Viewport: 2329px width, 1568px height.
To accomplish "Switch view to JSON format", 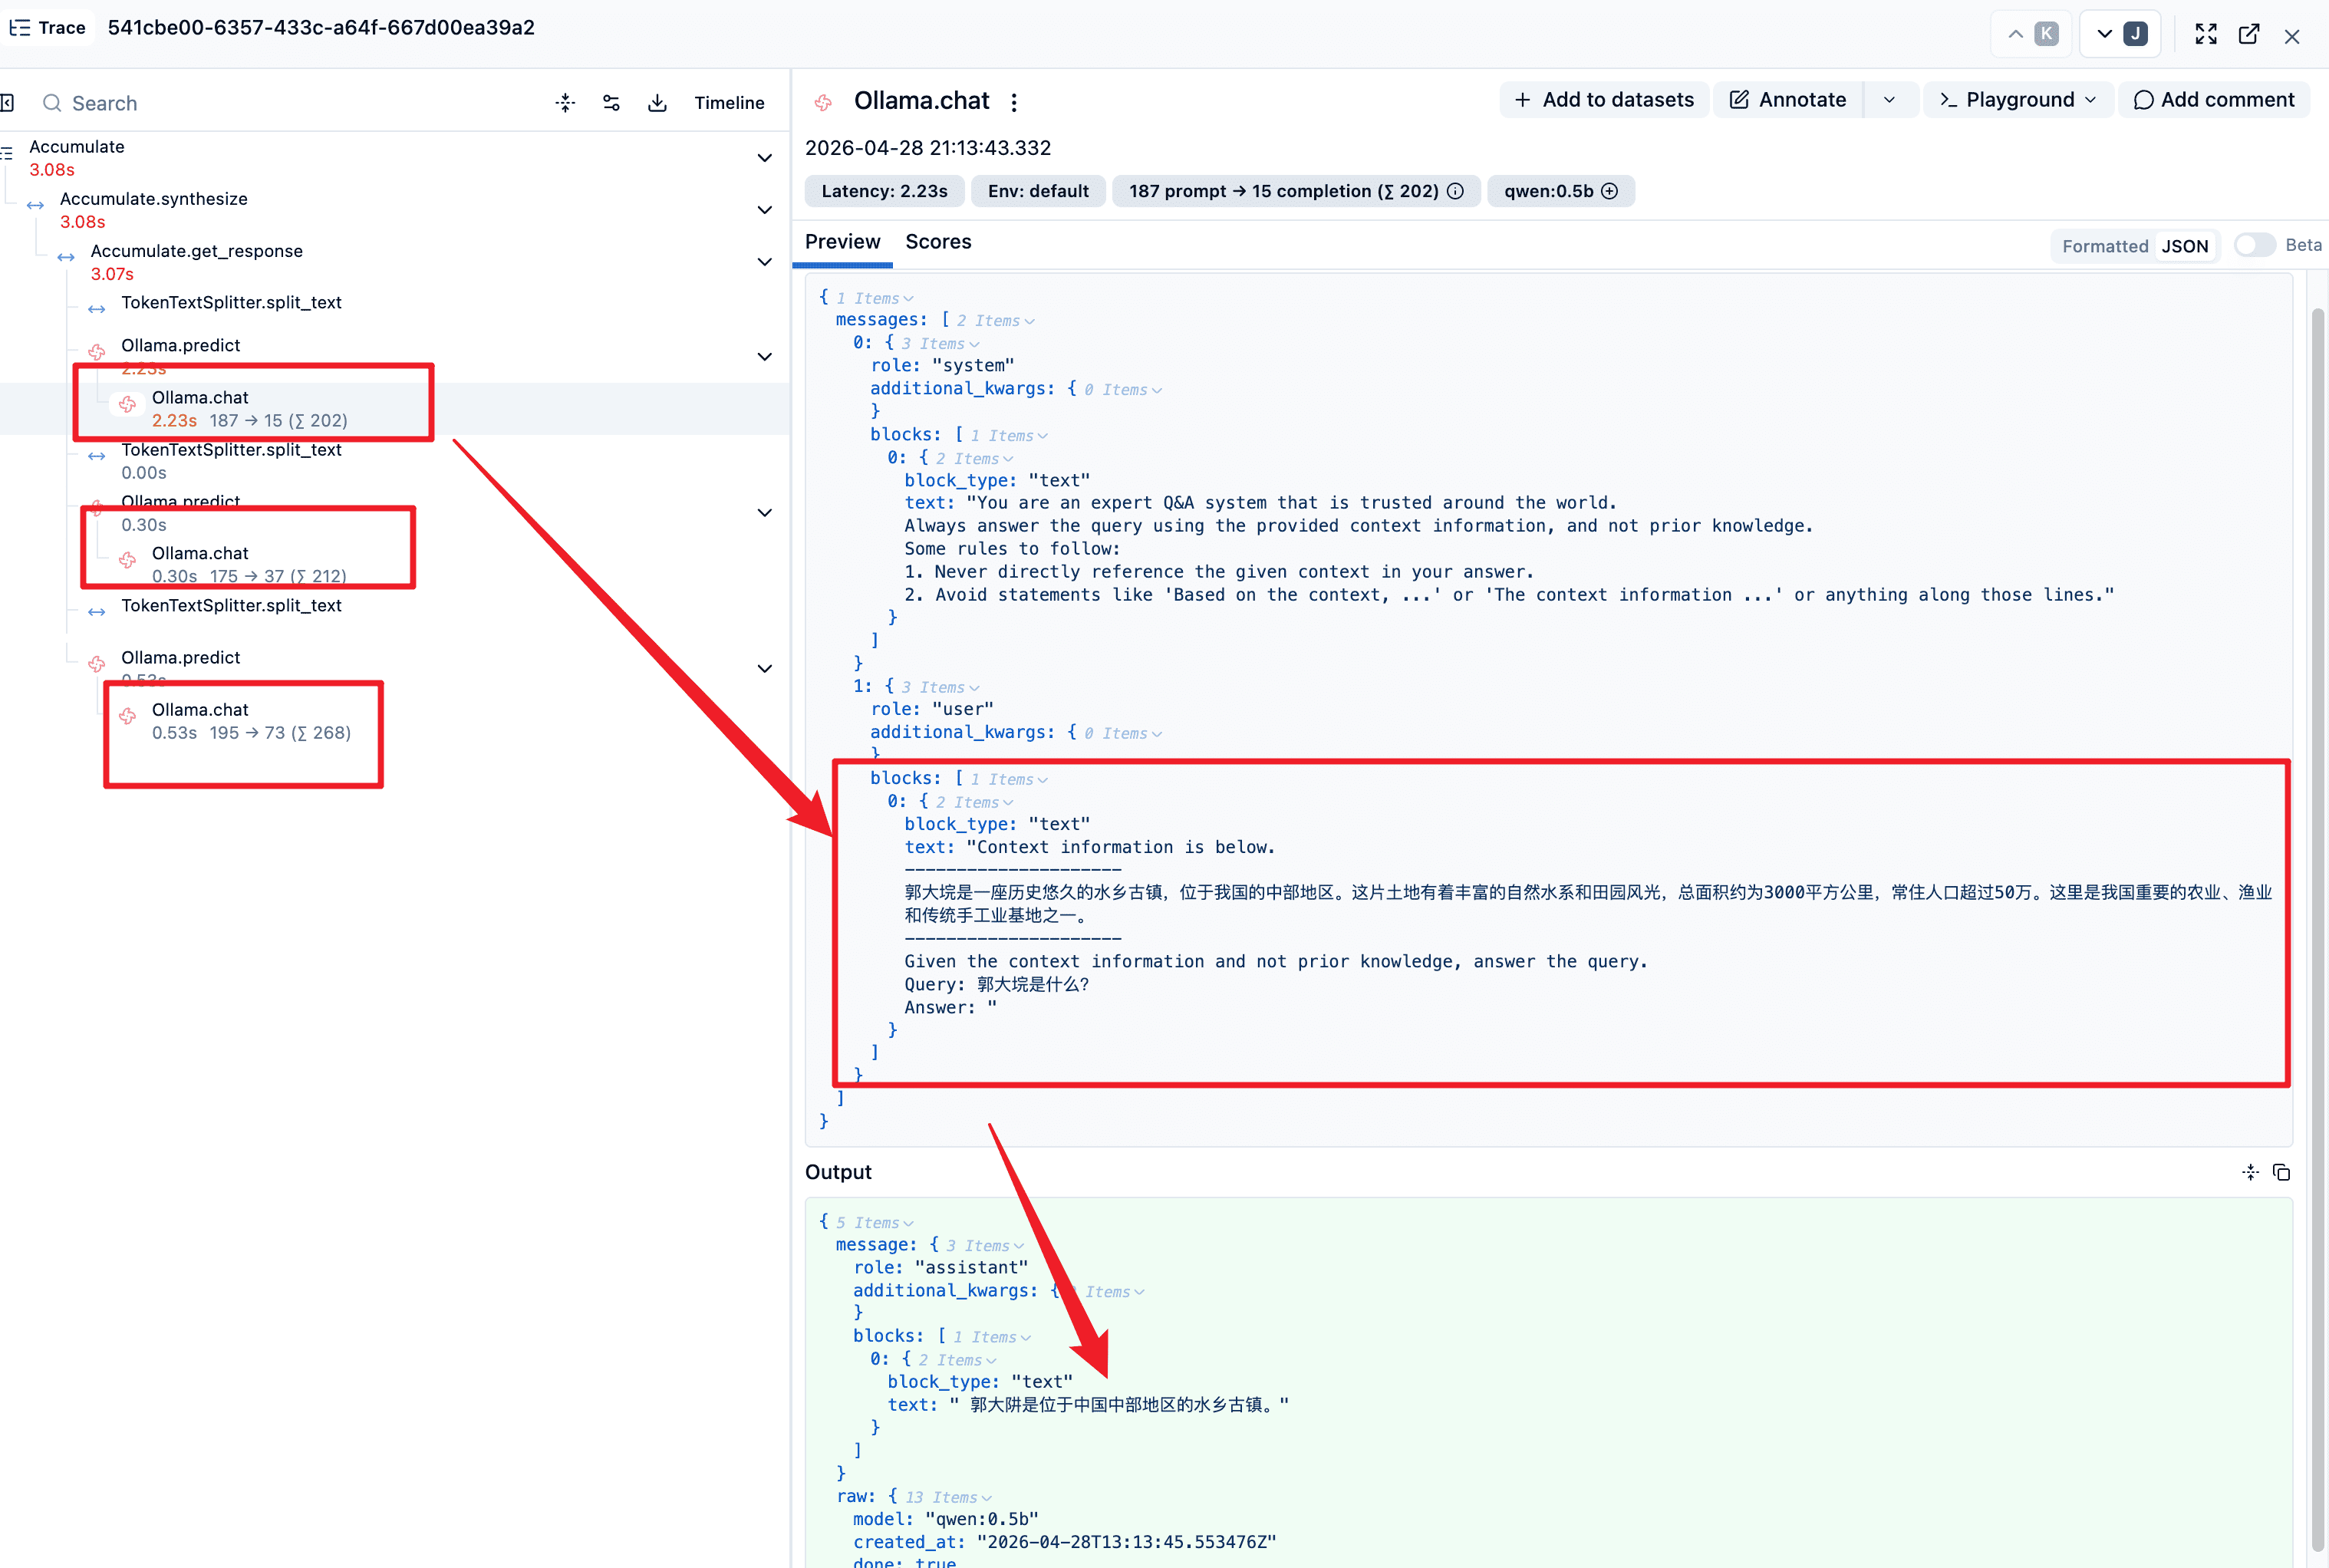I will point(2184,246).
